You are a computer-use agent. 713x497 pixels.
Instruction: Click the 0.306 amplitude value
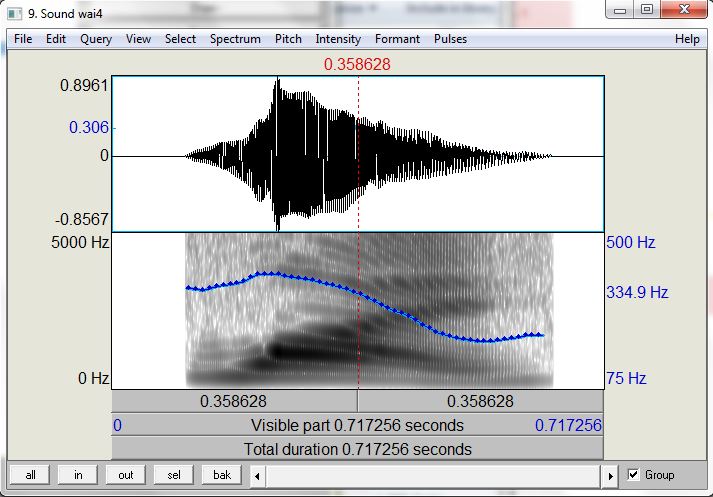tap(89, 127)
